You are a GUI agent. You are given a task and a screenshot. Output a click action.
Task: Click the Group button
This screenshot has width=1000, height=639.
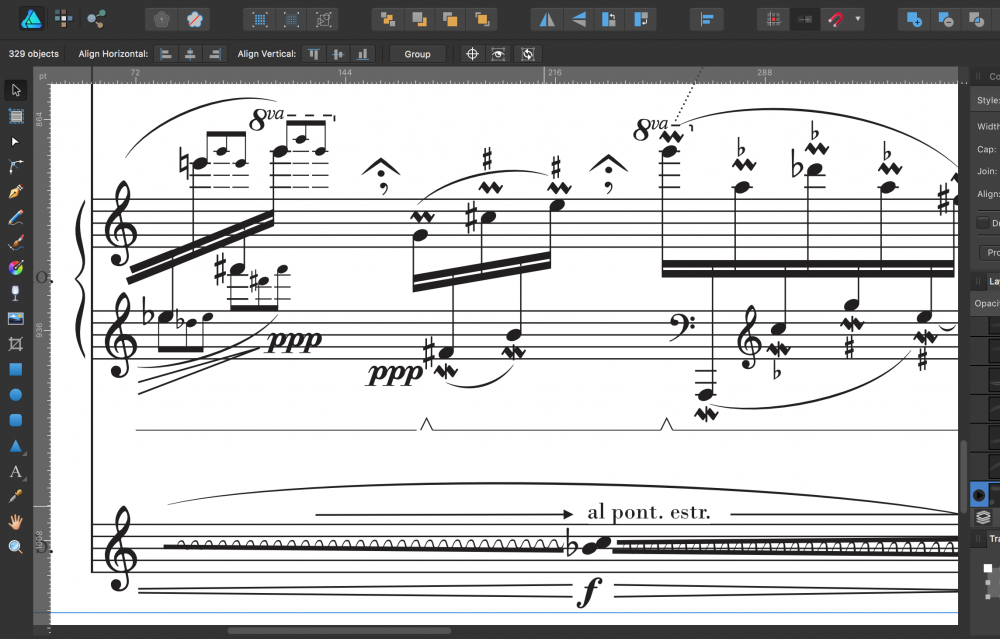[417, 54]
